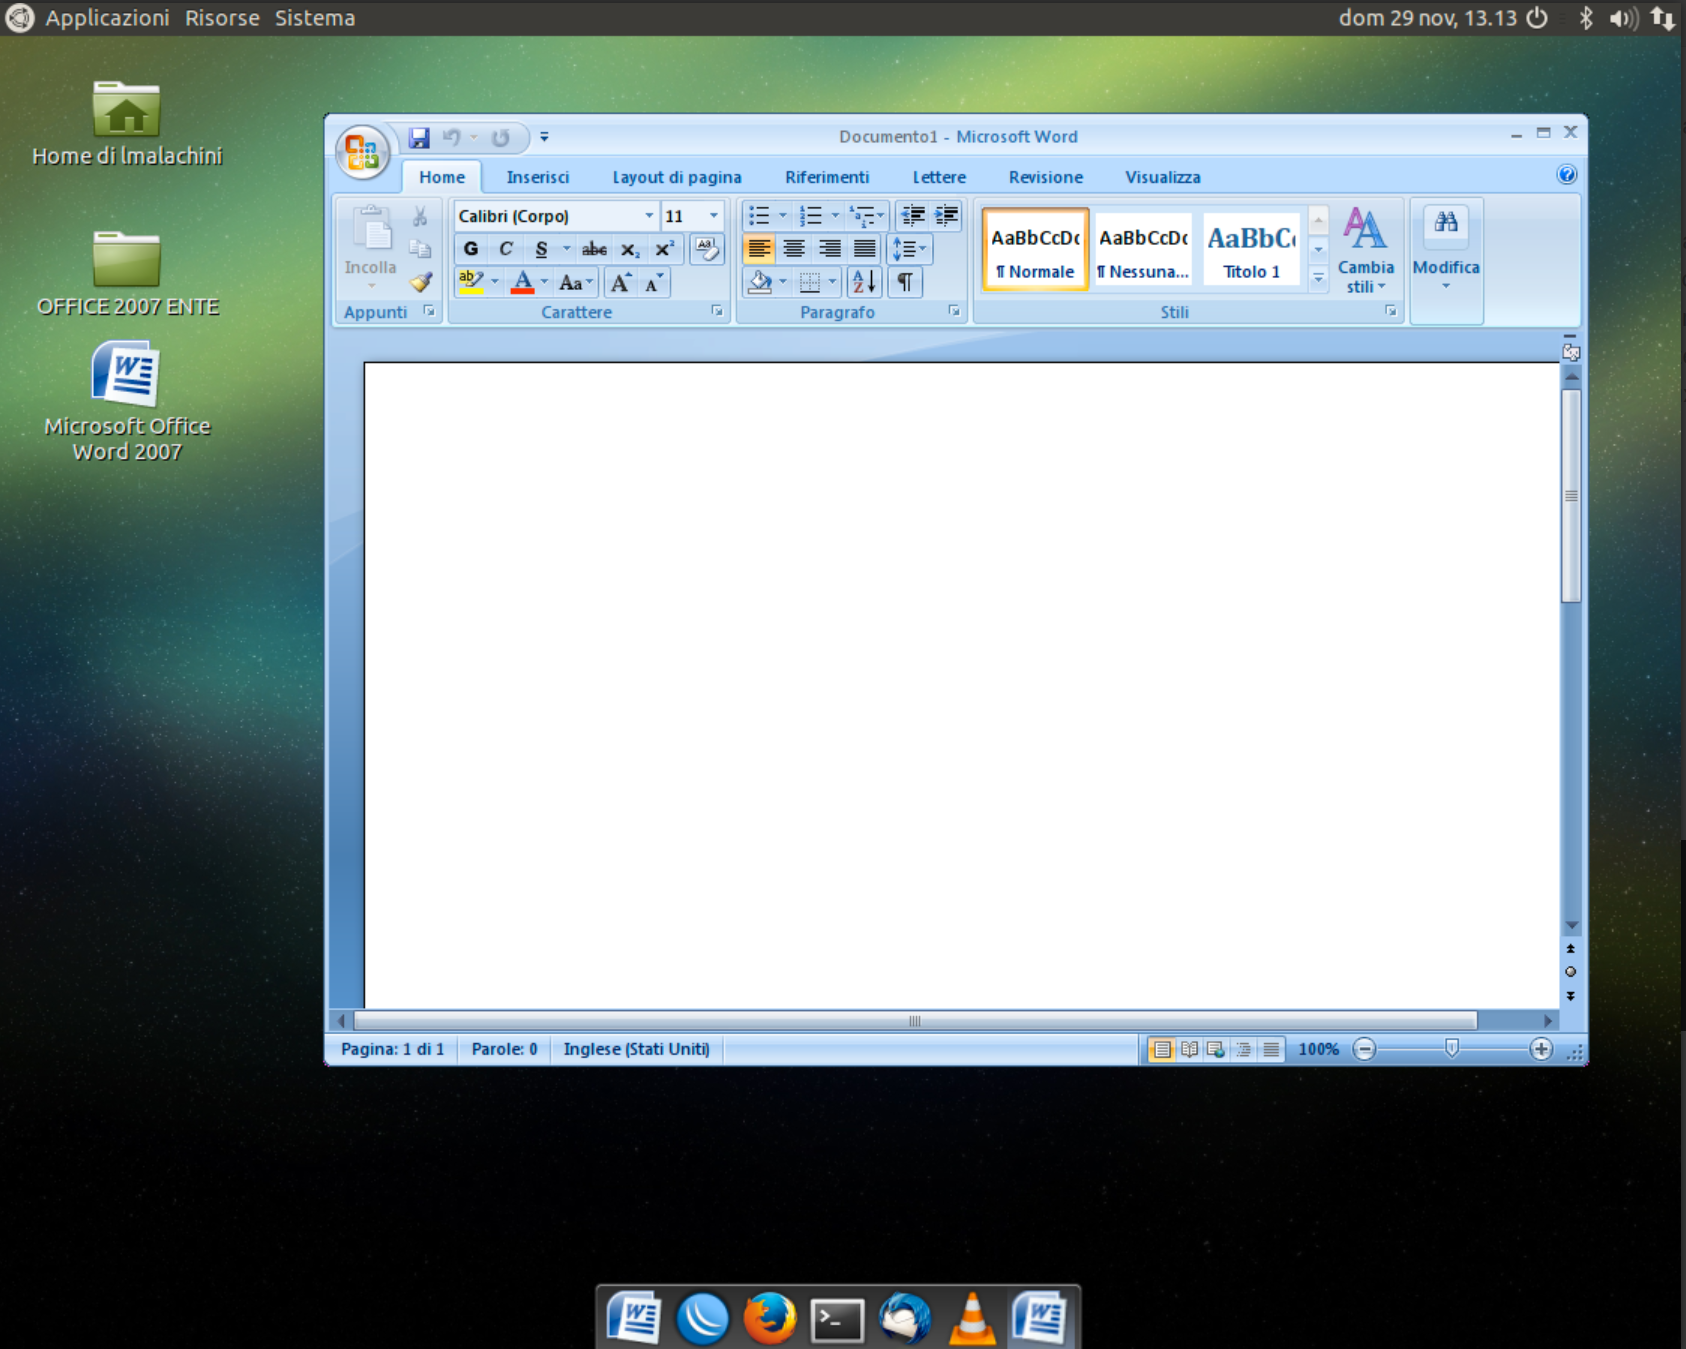Click the volume speaker icon in panel
The image size is (1686, 1349).
pos(1623,18)
